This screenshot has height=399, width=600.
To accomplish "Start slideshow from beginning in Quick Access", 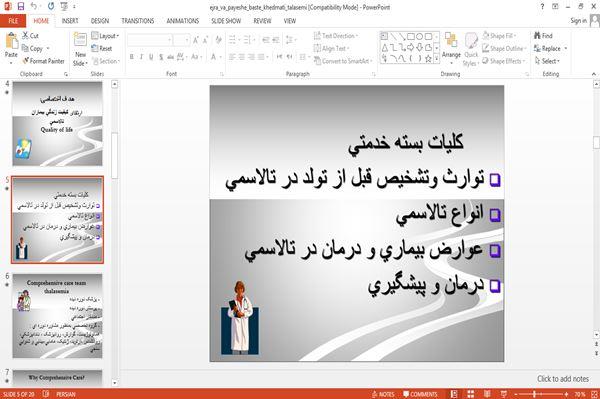I will coord(64,7).
